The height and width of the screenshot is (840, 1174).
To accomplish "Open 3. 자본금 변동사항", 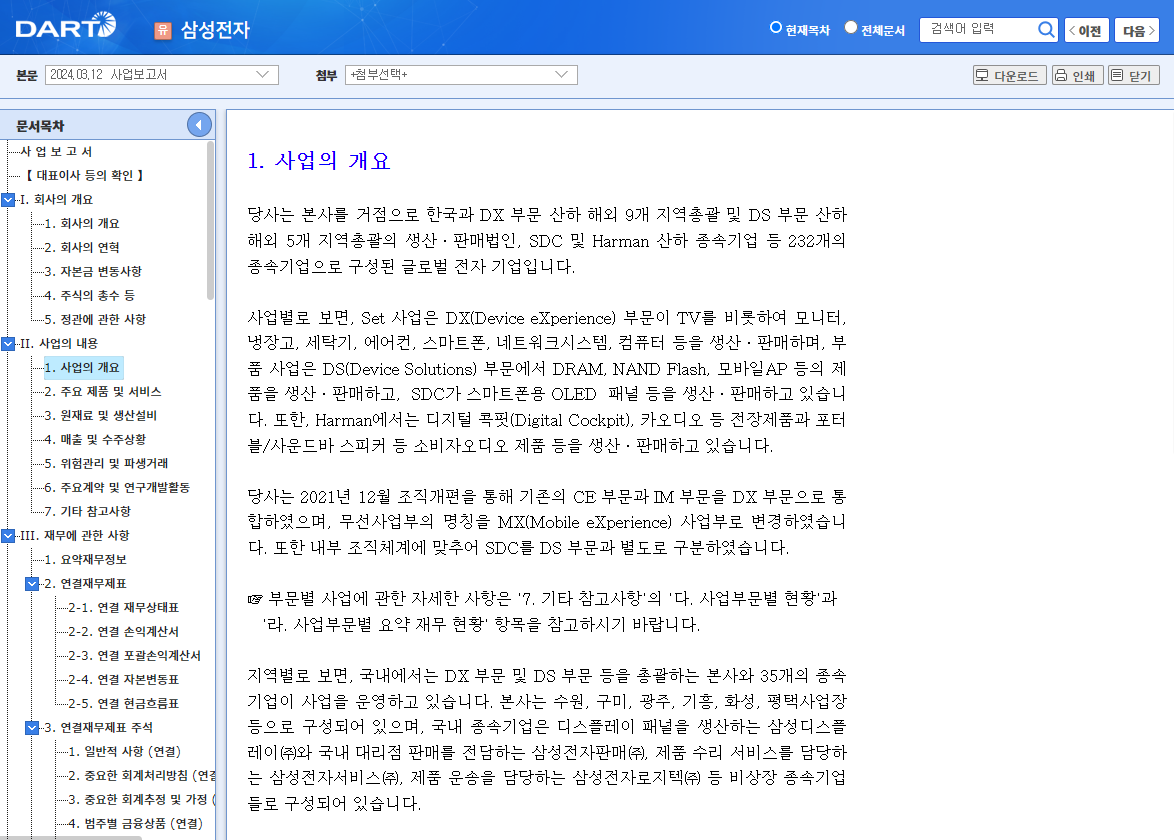I will 93,271.
